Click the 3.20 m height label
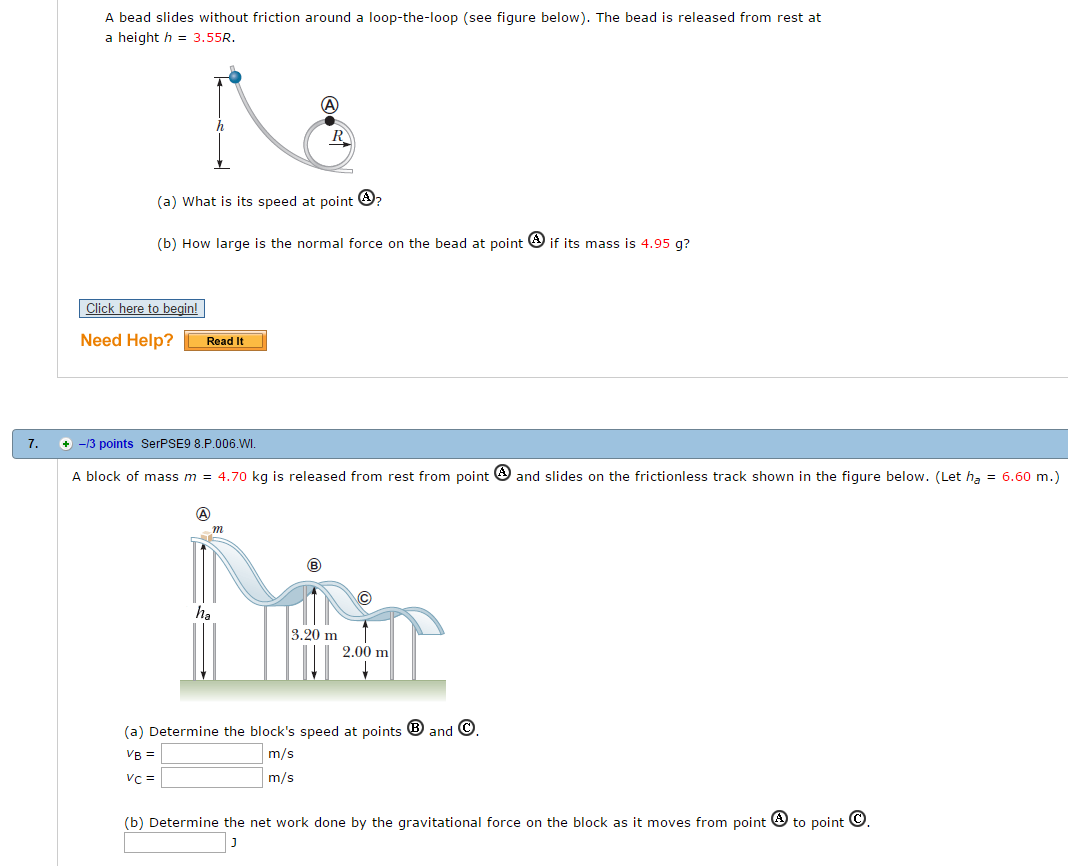The width and height of the screenshot is (1068, 866). click(x=314, y=635)
